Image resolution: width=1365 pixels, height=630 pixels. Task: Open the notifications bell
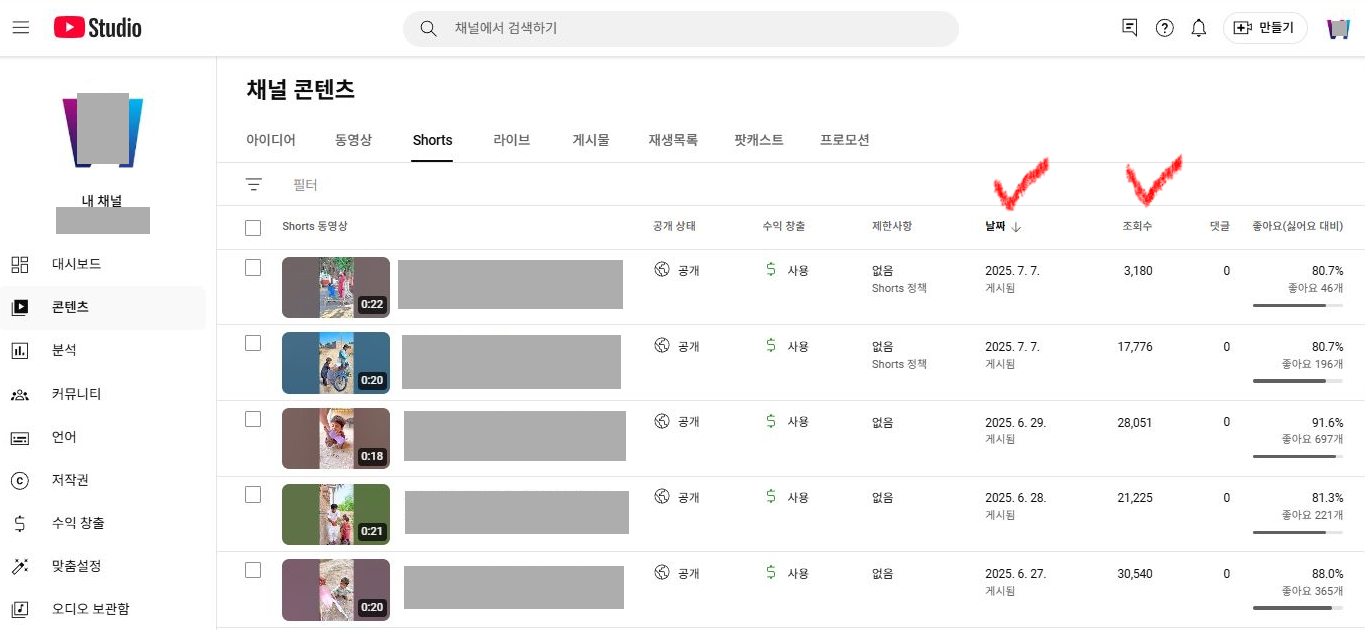[1198, 28]
